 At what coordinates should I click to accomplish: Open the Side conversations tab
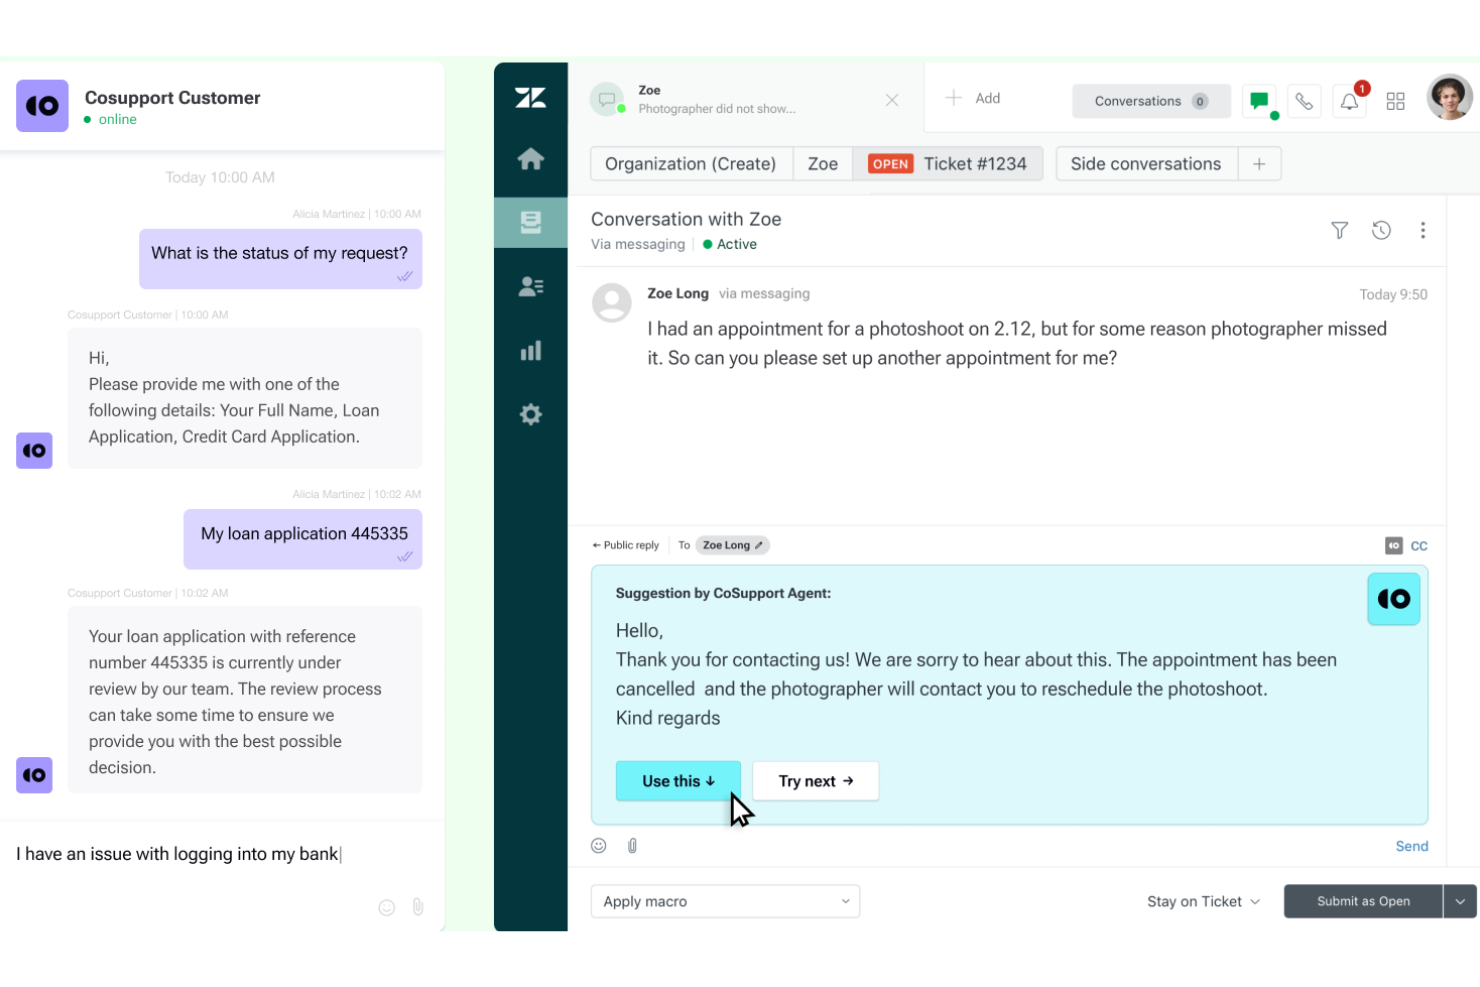(1146, 164)
